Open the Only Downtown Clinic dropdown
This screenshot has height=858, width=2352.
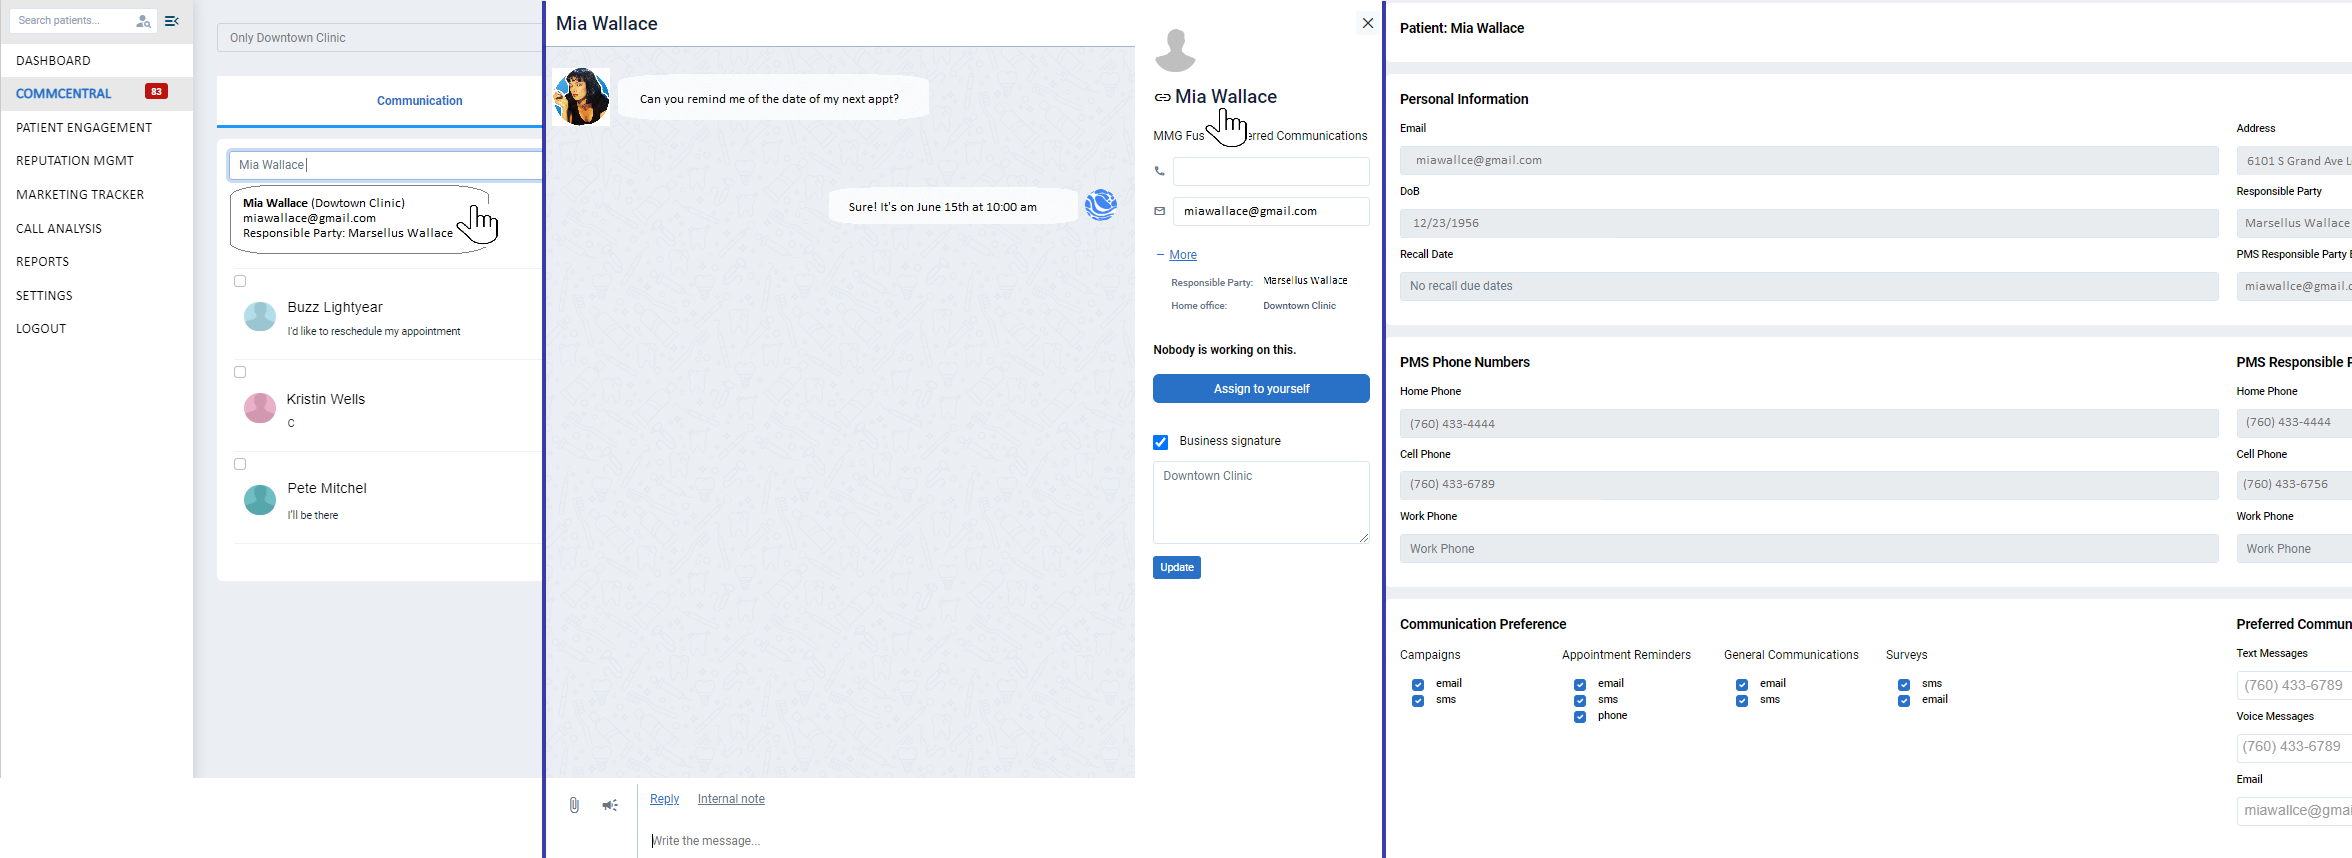(380, 38)
